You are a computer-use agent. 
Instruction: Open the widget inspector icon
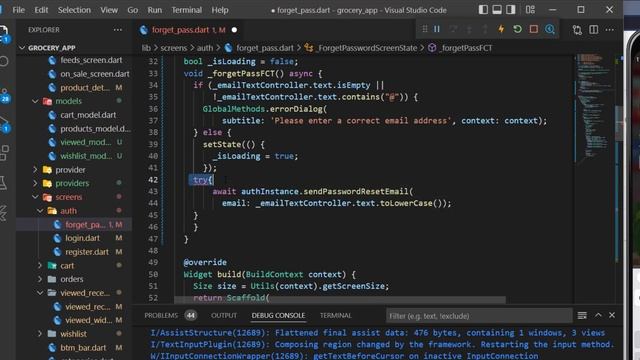(550, 29)
